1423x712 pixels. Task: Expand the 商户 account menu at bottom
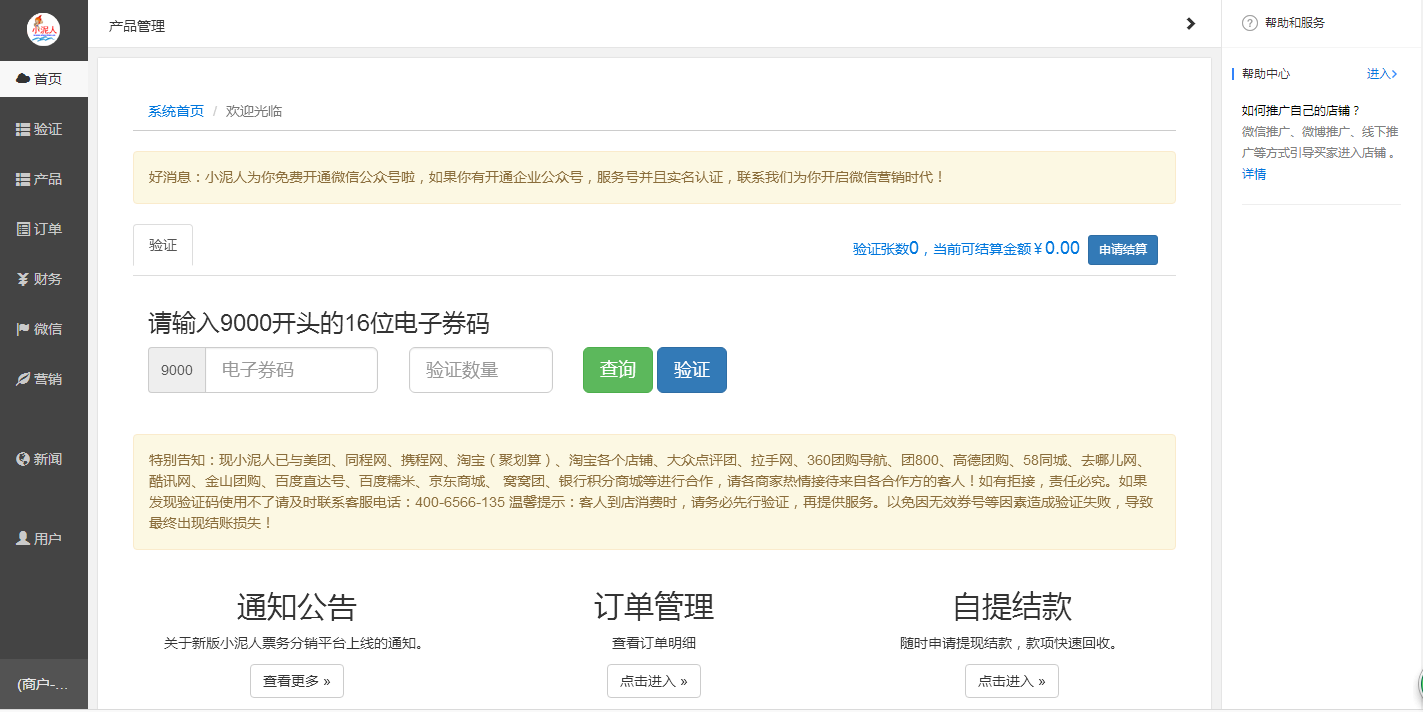(x=43, y=685)
